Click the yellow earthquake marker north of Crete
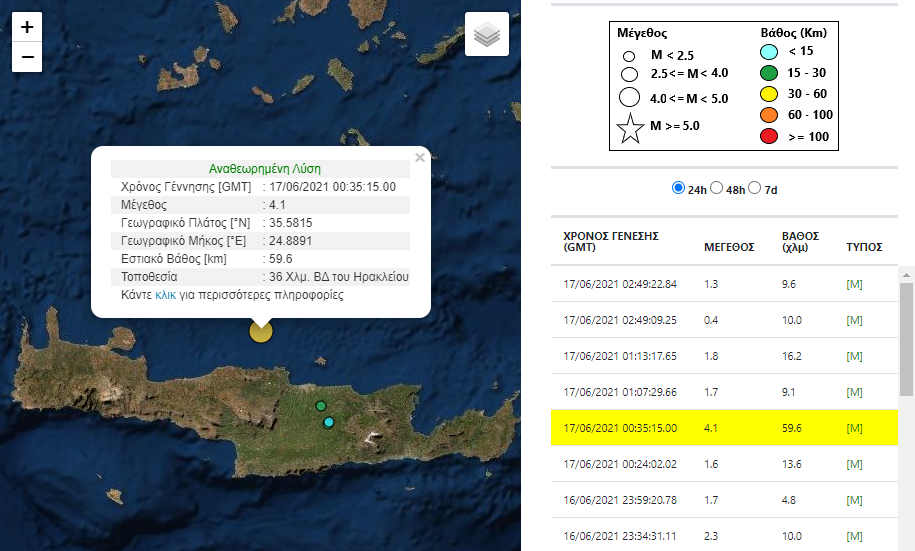This screenshot has height=551, width=915. coord(261,331)
